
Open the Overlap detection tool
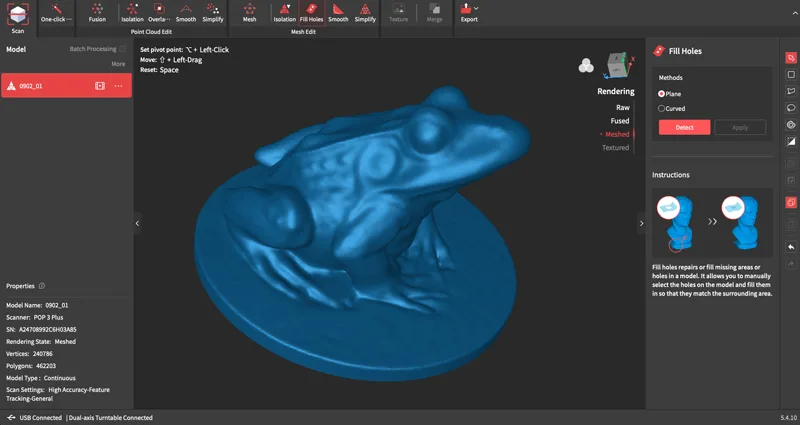(159, 13)
